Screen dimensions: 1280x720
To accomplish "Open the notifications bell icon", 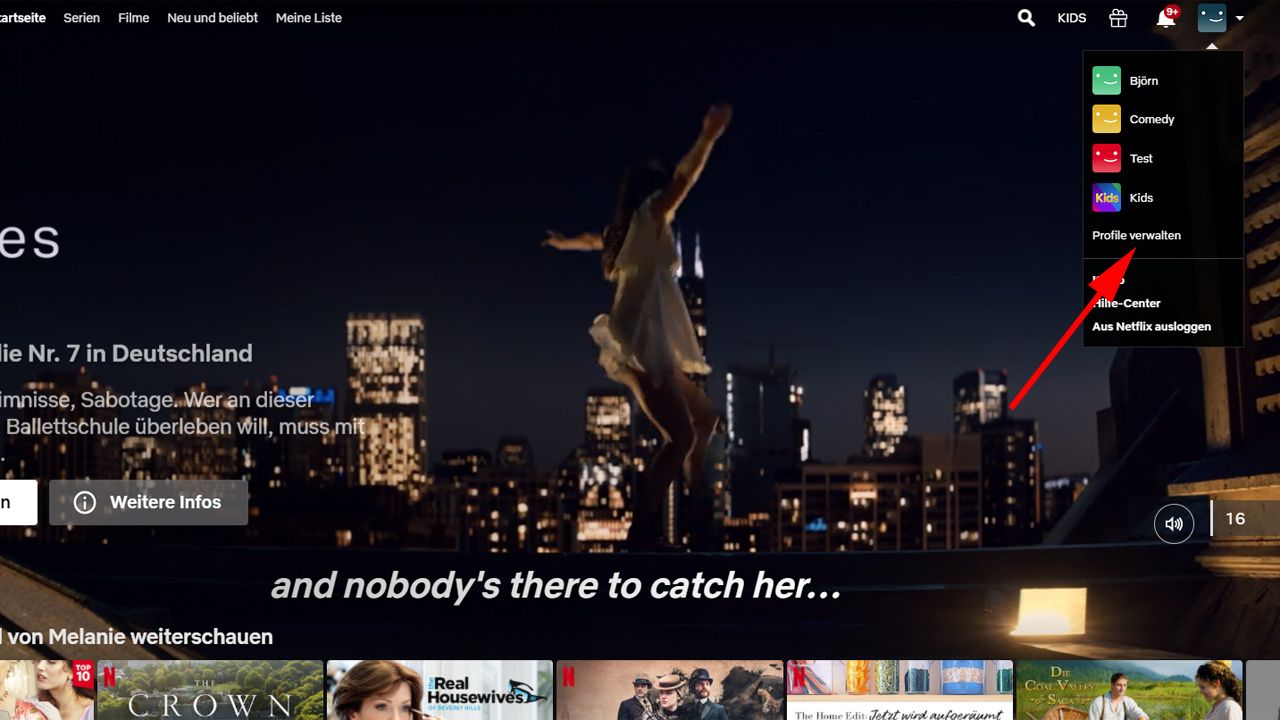I will [x=1166, y=18].
